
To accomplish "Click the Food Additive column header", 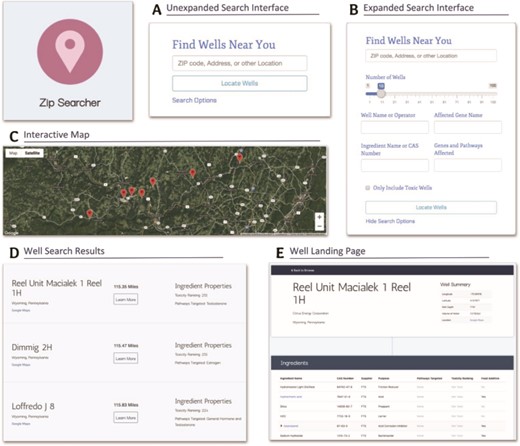I will click(491, 378).
